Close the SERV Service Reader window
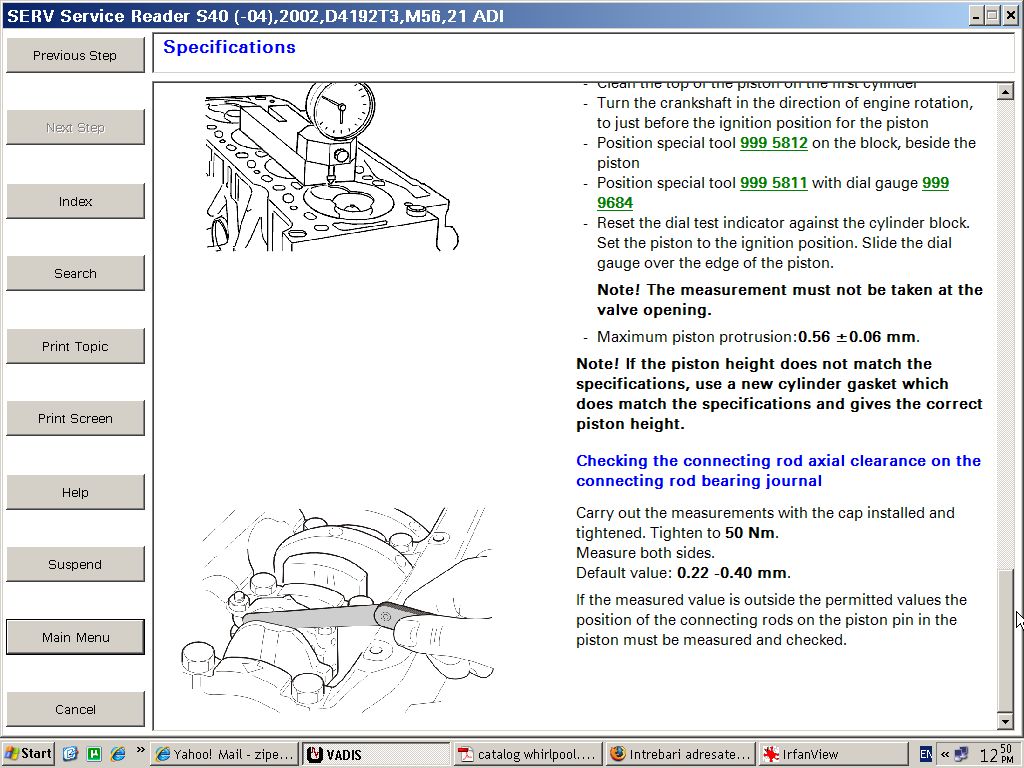This screenshot has width=1024, height=768. tap(1011, 16)
